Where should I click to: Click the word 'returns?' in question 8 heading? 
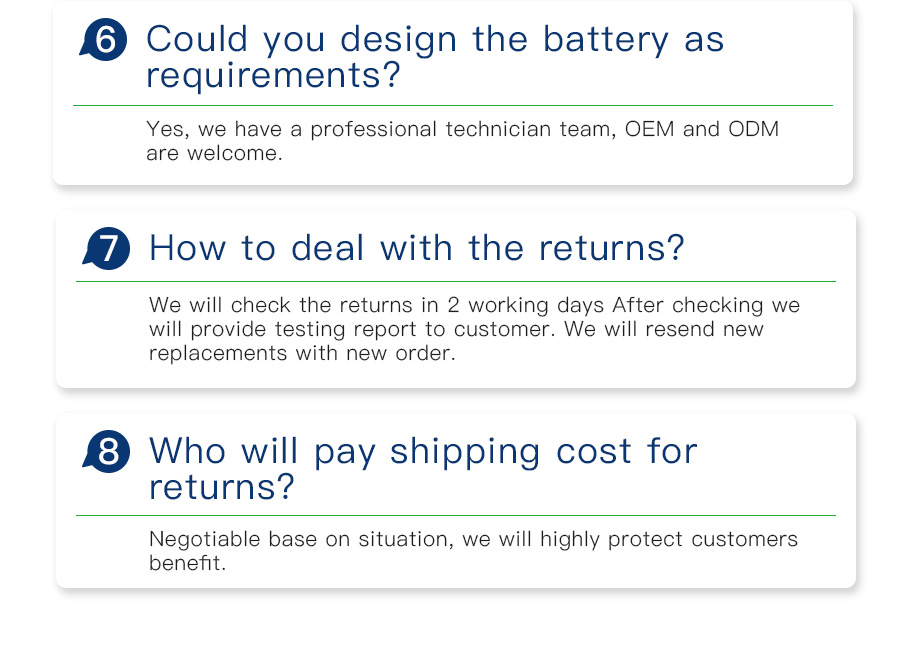(x=221, y=487)
